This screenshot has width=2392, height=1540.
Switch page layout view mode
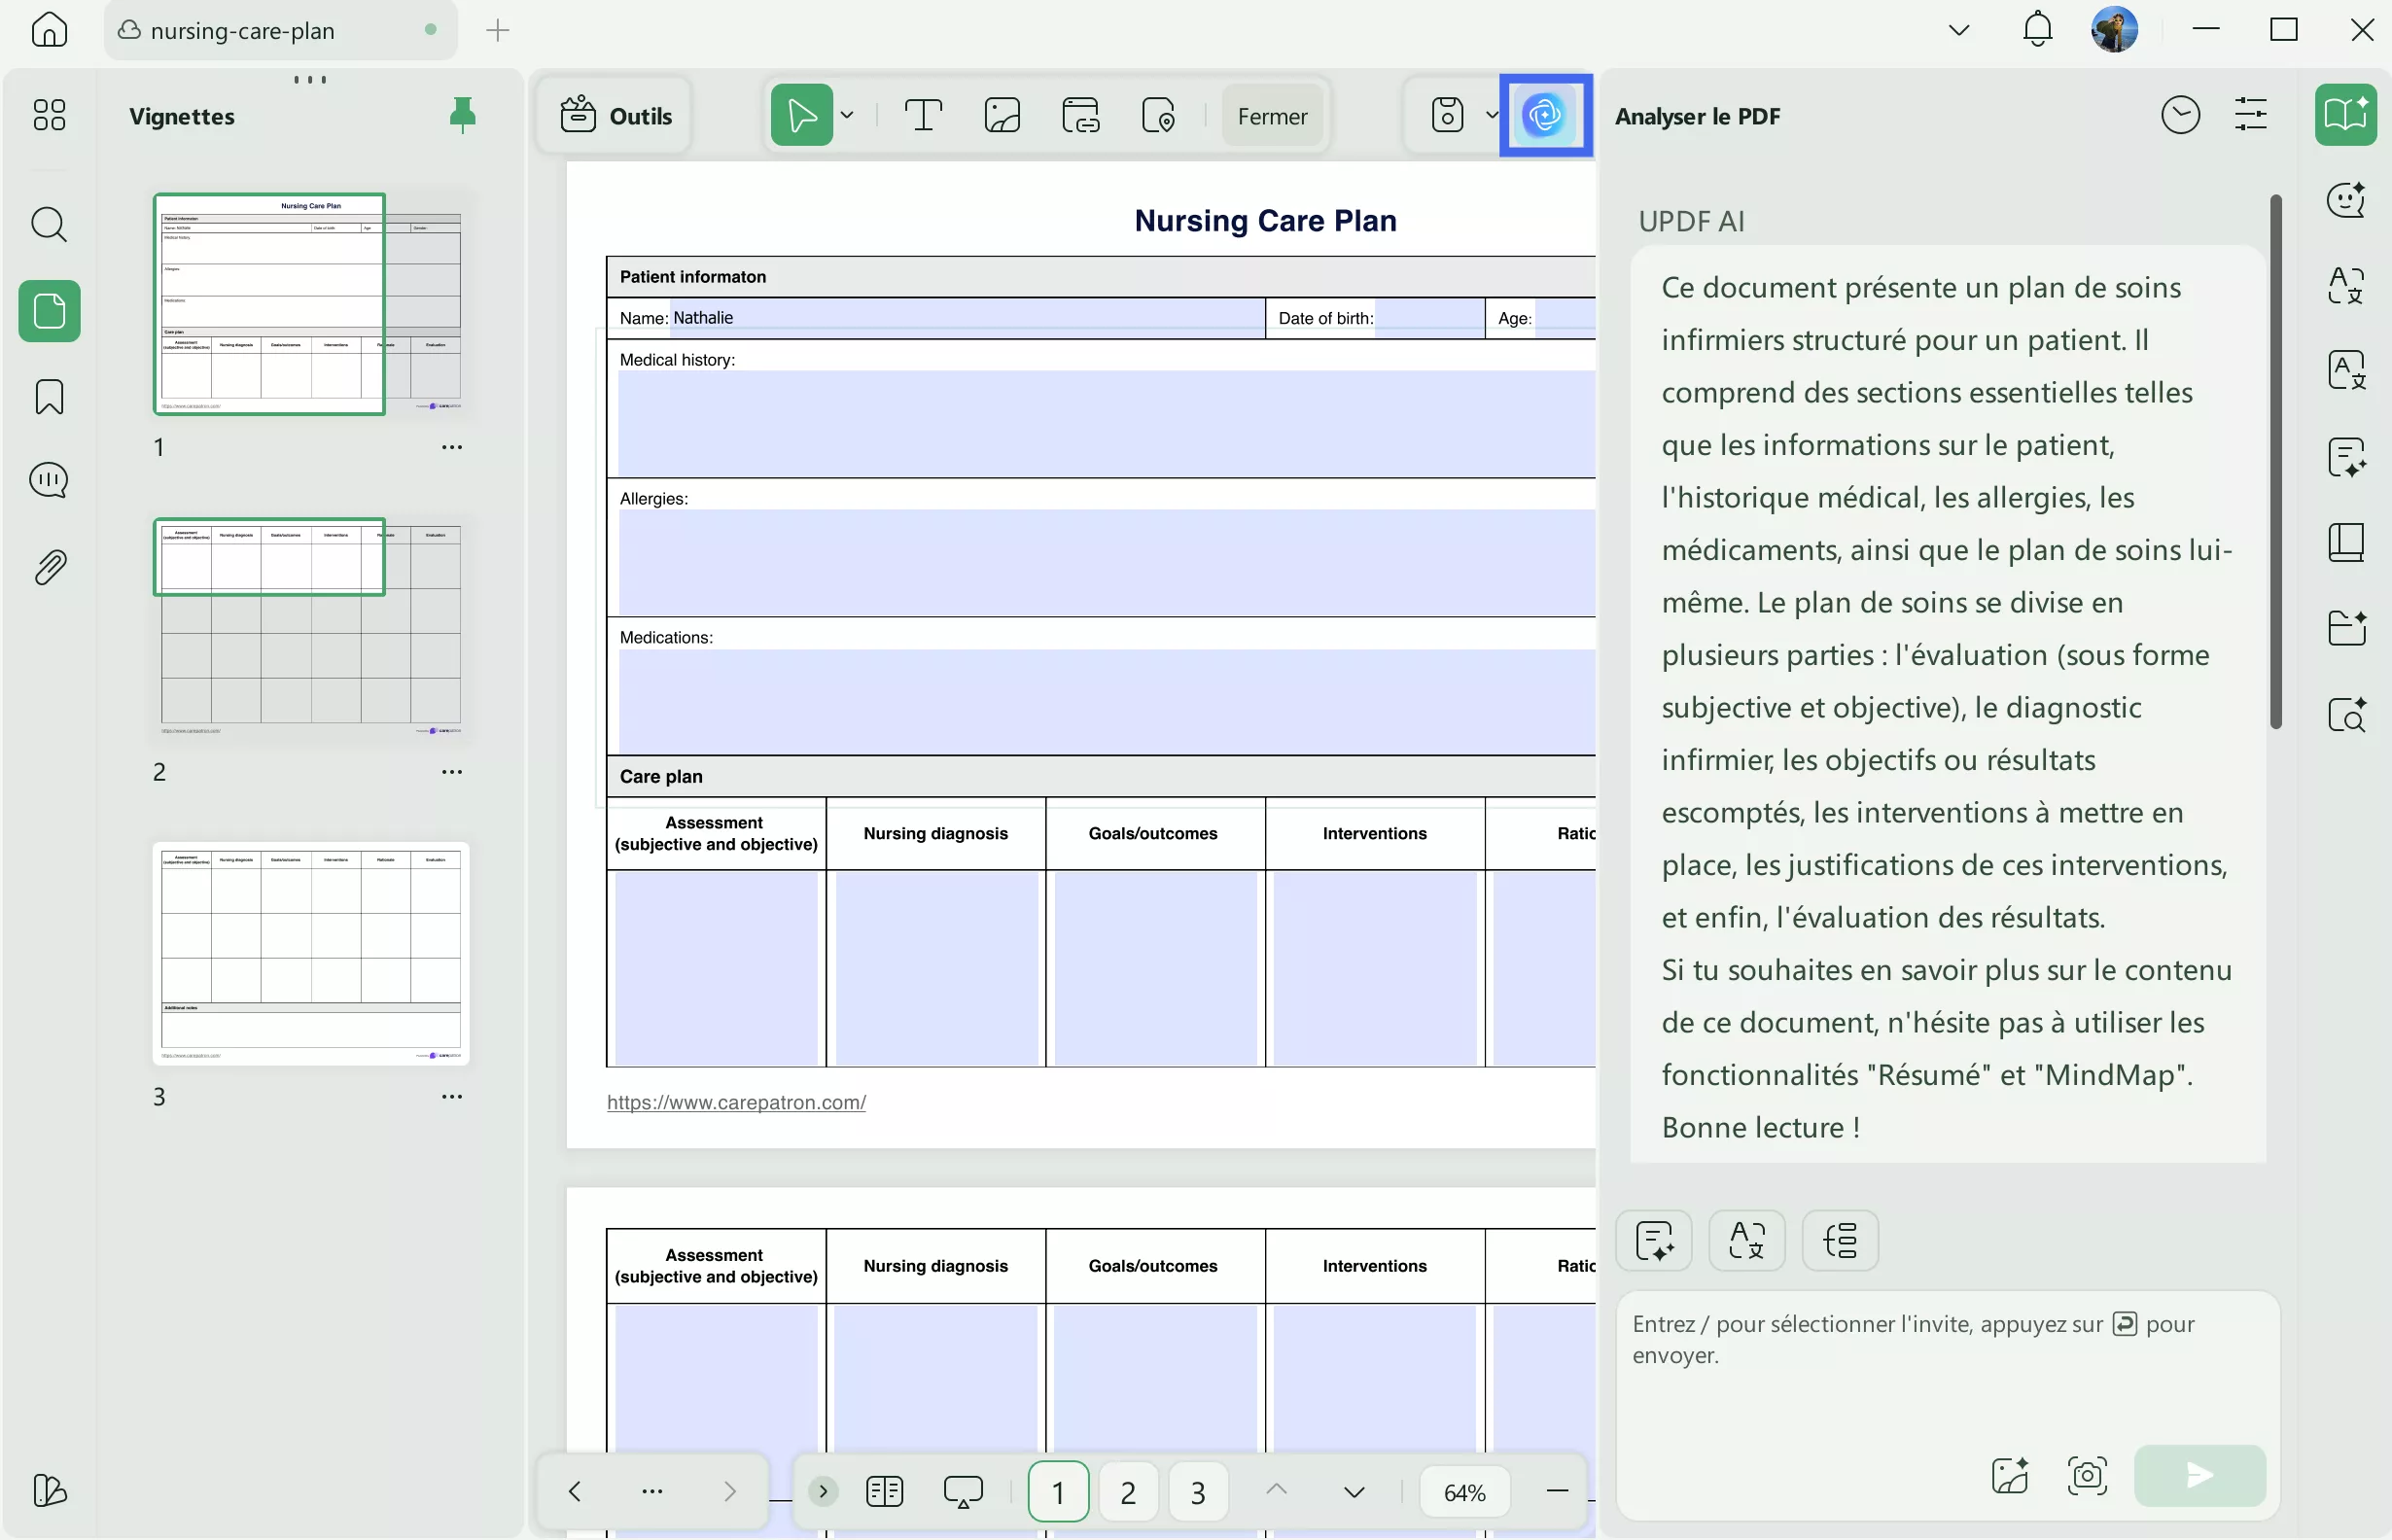tap(885, 1491)
